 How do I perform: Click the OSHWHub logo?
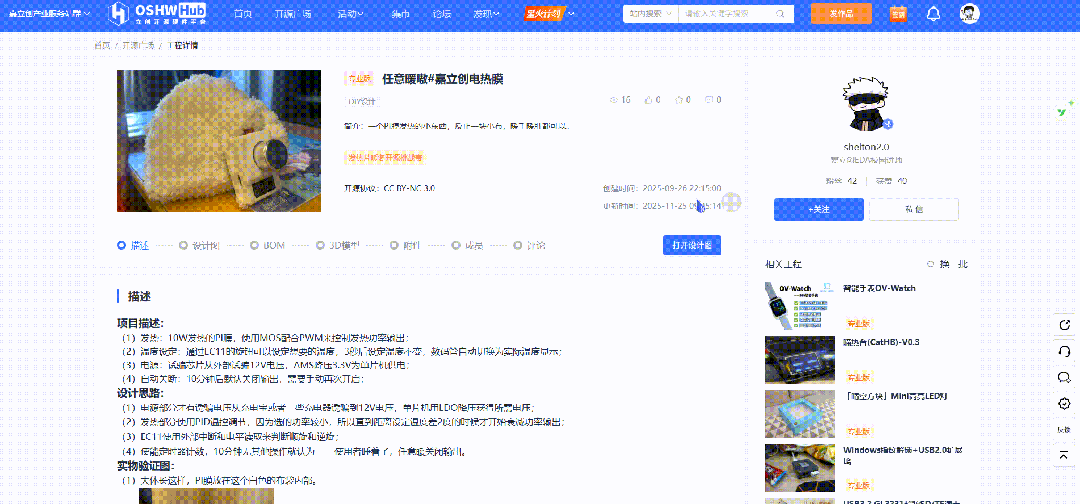click(157, 13)
